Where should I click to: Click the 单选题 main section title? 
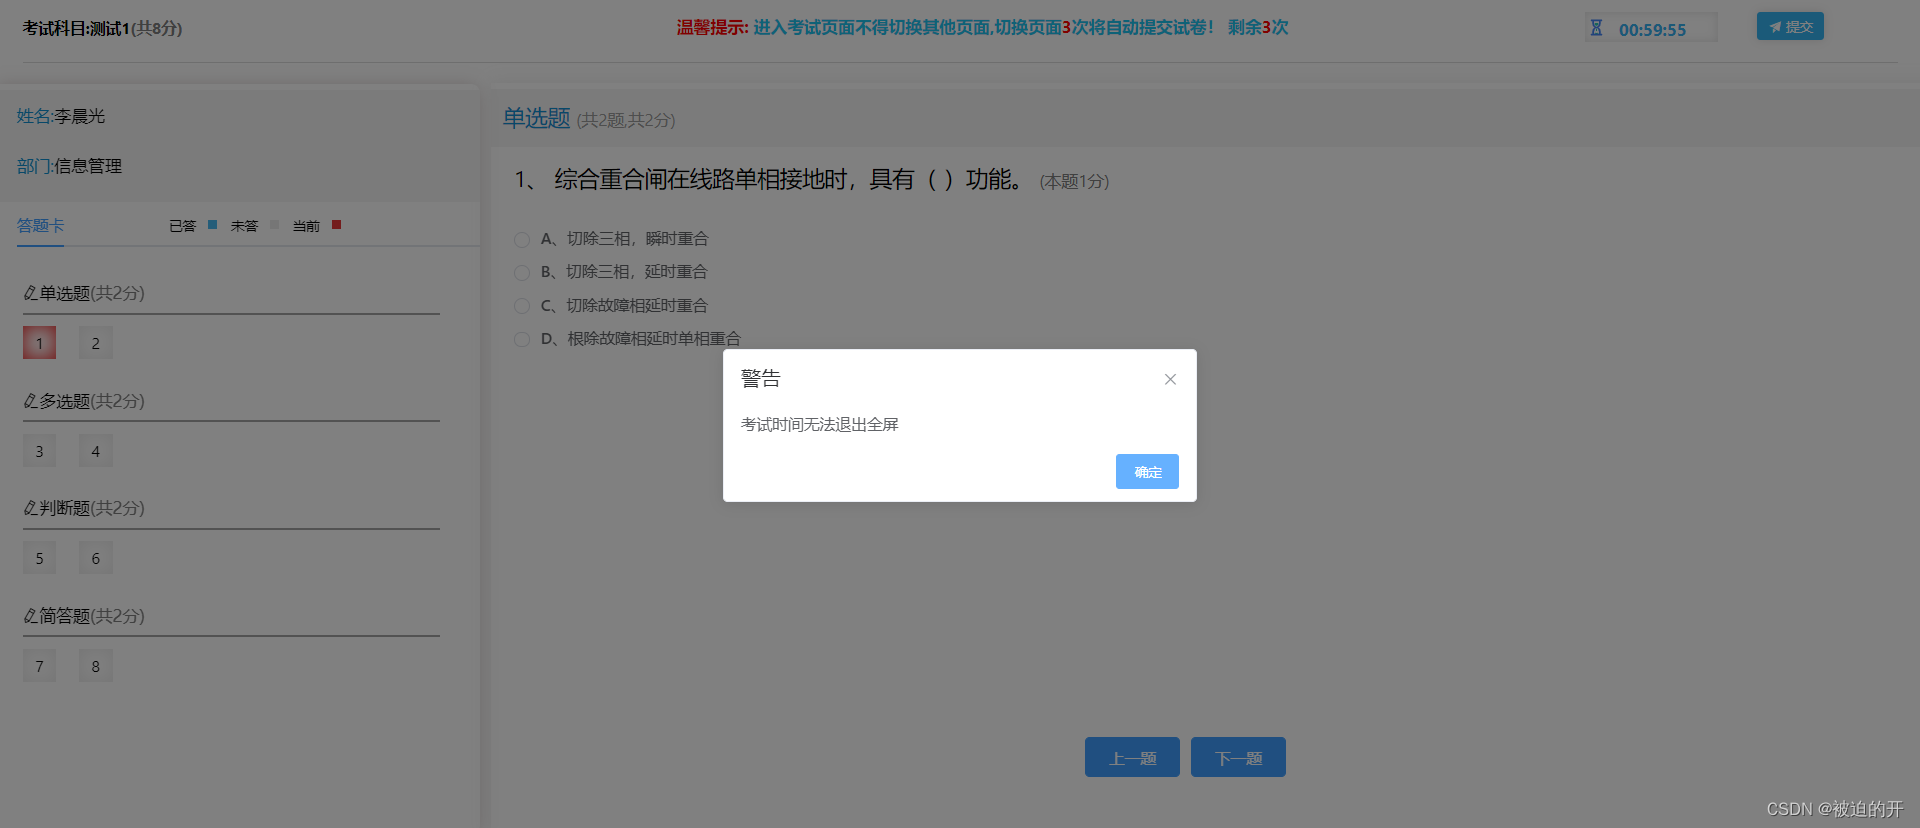[x=536, y=118]
